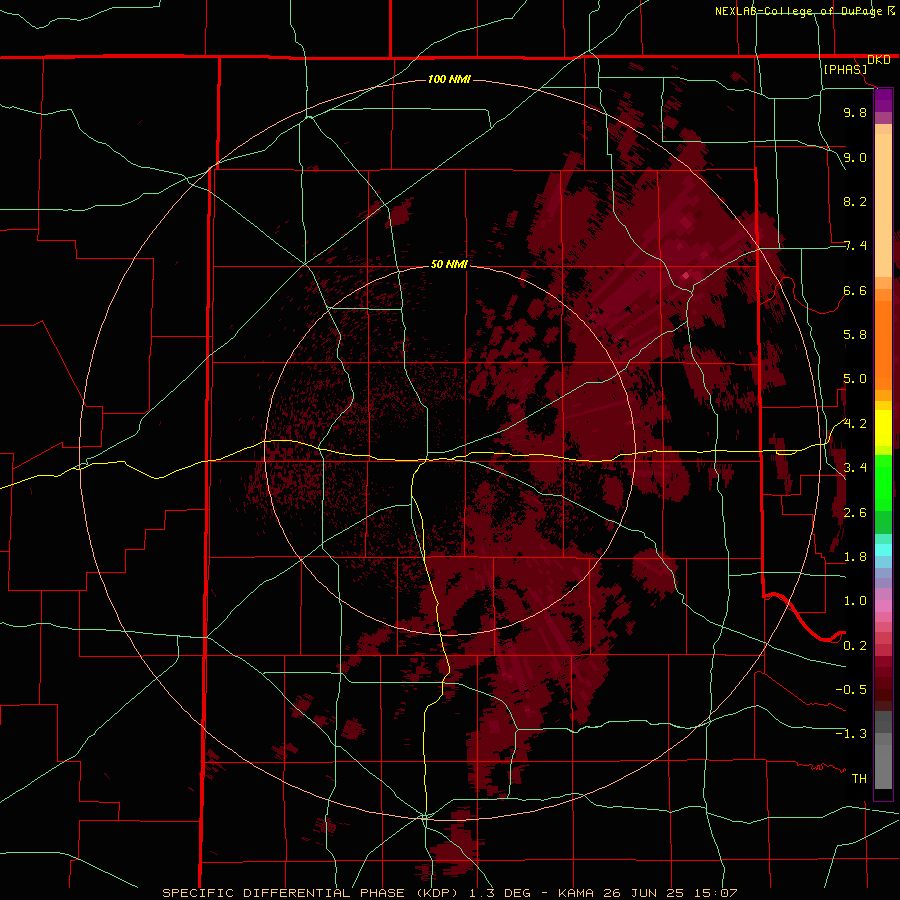This screenshot has height=900, width=900.
Task: Click the 3.4 scale value
Action: (855, 468)
